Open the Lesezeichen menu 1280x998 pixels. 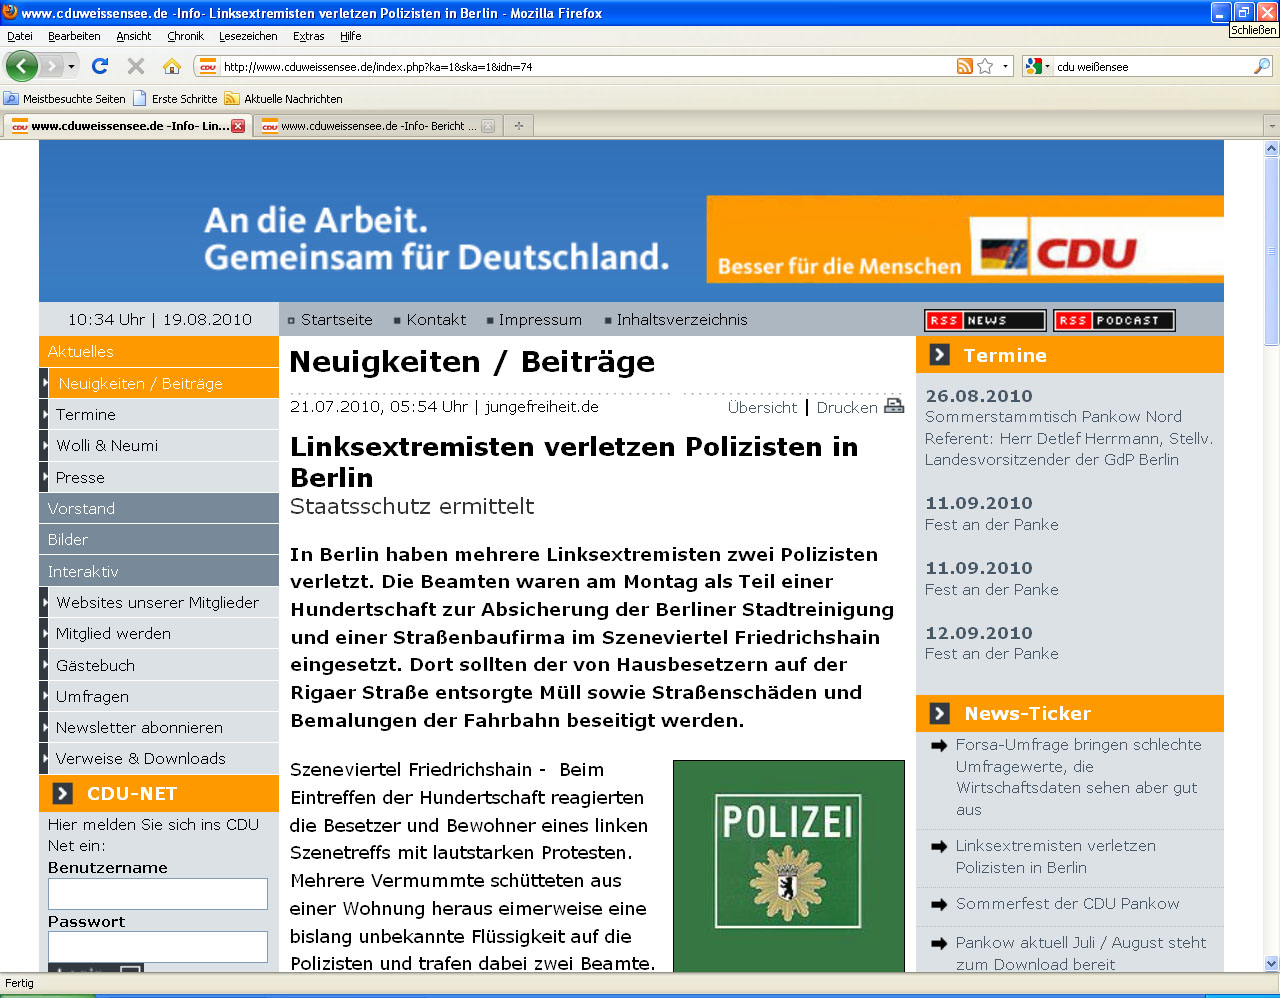click(248, 36)
